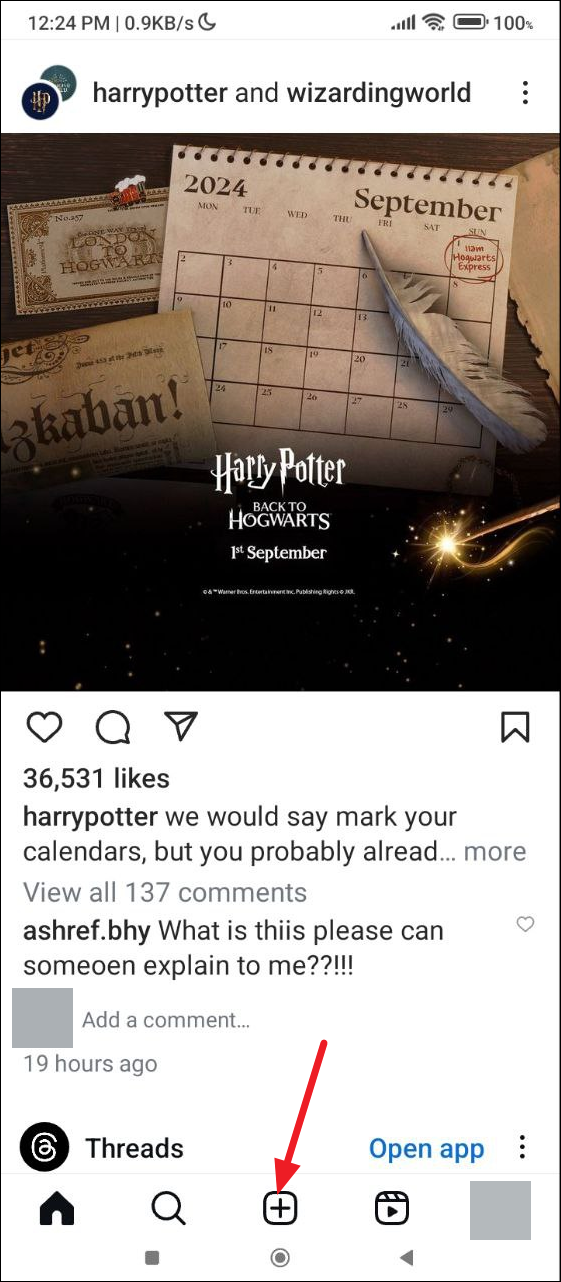Tap the create new post plus icon
Viewport: 561px width, 1282px height.
coord(281,1209)
